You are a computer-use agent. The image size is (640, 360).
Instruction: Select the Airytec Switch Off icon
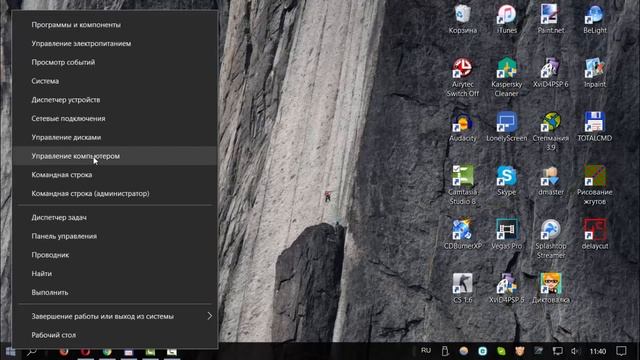pos(462,78)
